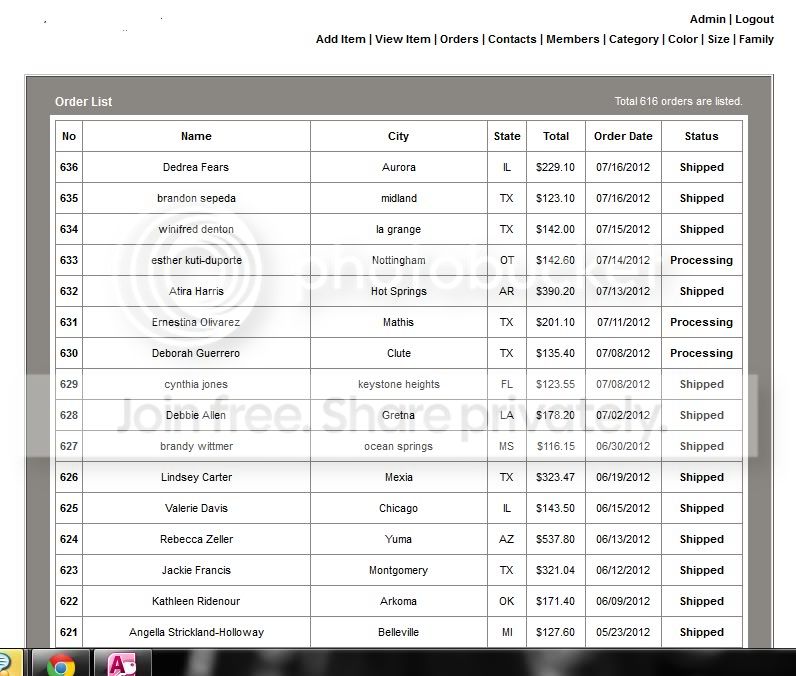
Task: Open the Orders menu link
Action: click(459, 39)
